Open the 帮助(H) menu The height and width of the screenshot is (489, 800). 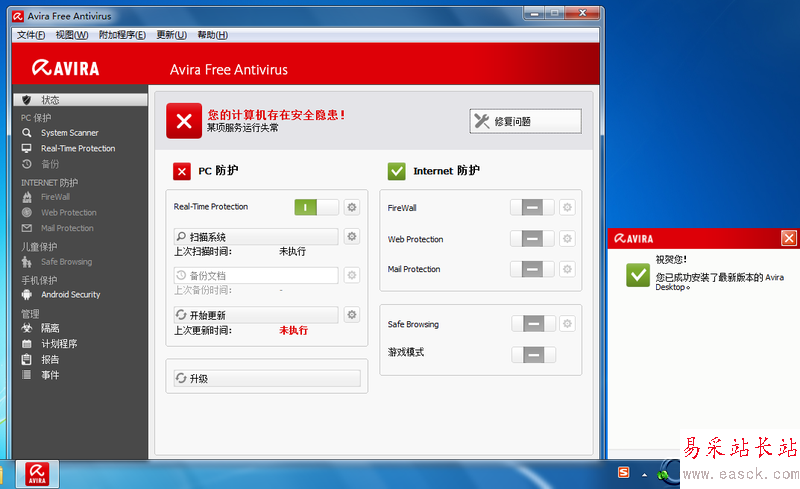pos(213,35)
